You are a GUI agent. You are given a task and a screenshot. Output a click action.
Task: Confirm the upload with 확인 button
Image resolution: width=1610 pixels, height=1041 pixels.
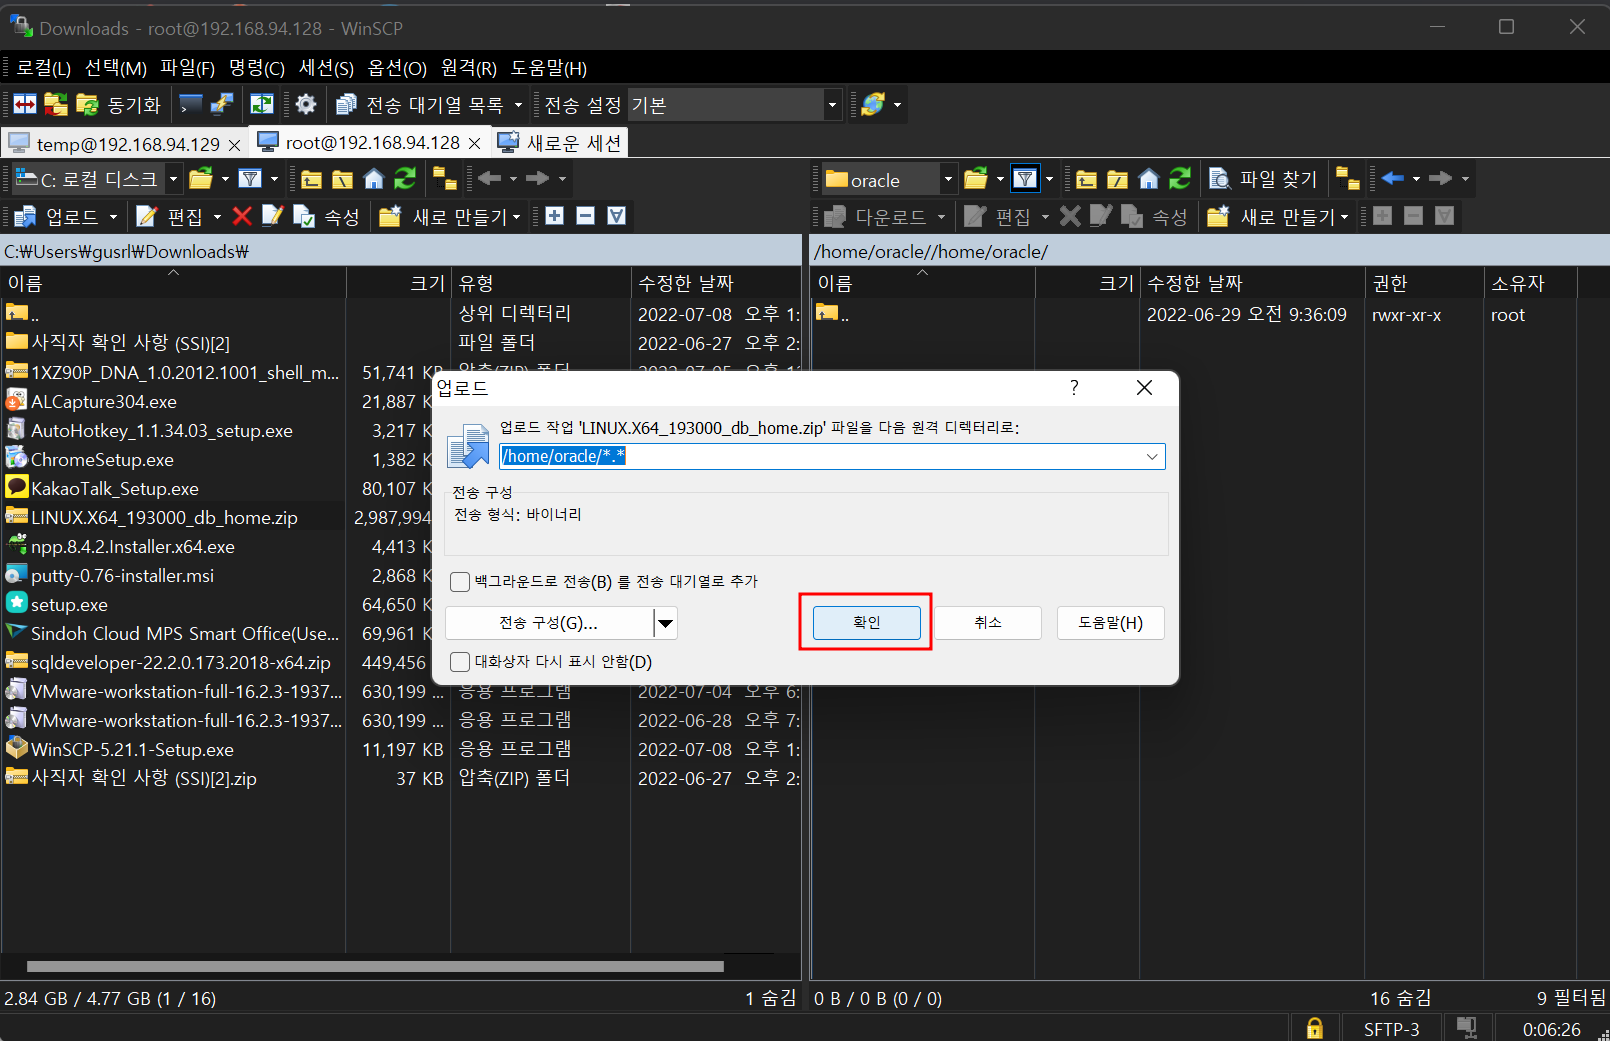[x=866, y=623]
